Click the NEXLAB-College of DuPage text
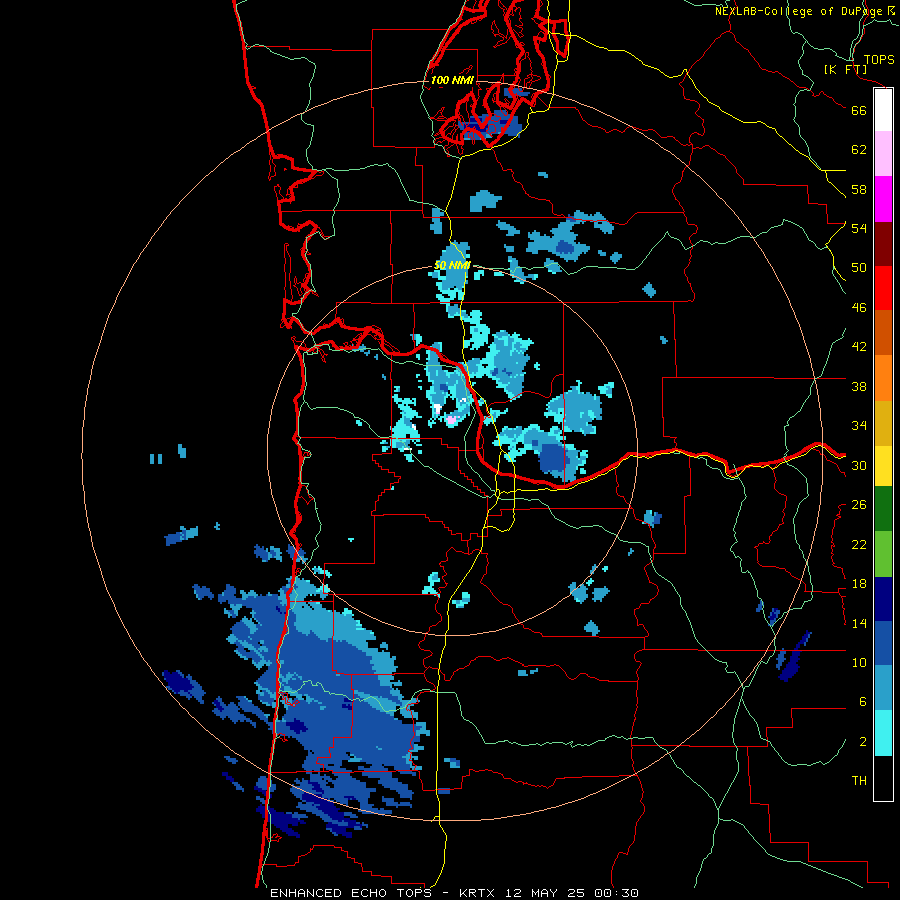 [798, 11]
